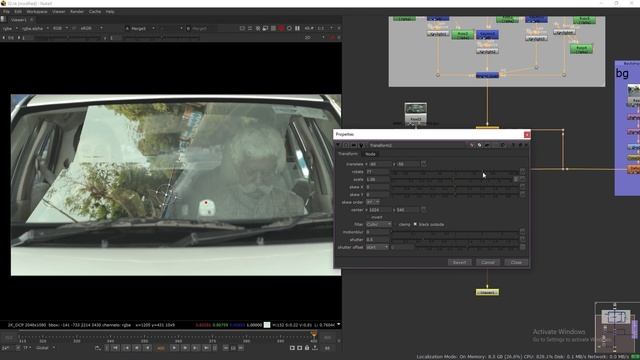Click the orange stop playback button
Viewport: 640px width, 360px height.
tap(161, 348)
